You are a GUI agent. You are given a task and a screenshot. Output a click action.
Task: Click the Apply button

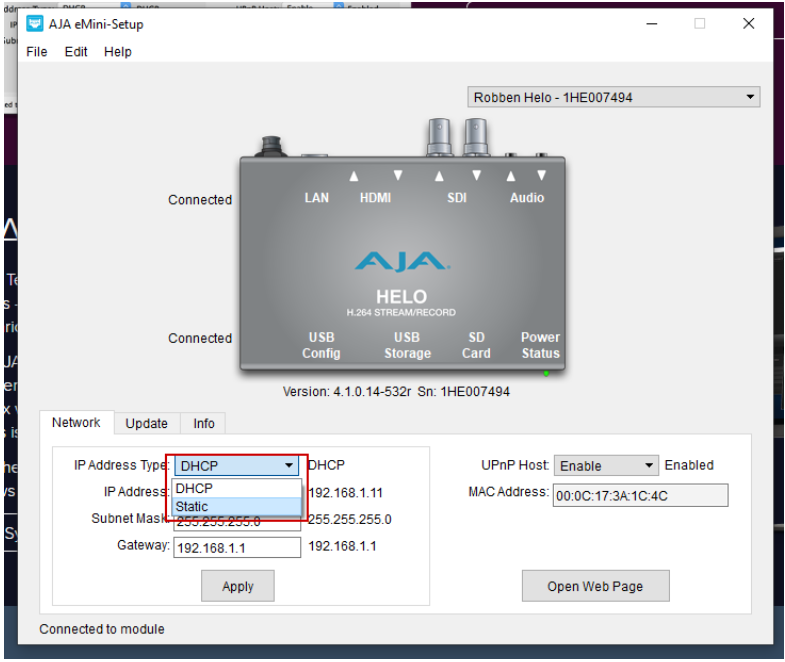pyautogui.click(x=238, y=586)
